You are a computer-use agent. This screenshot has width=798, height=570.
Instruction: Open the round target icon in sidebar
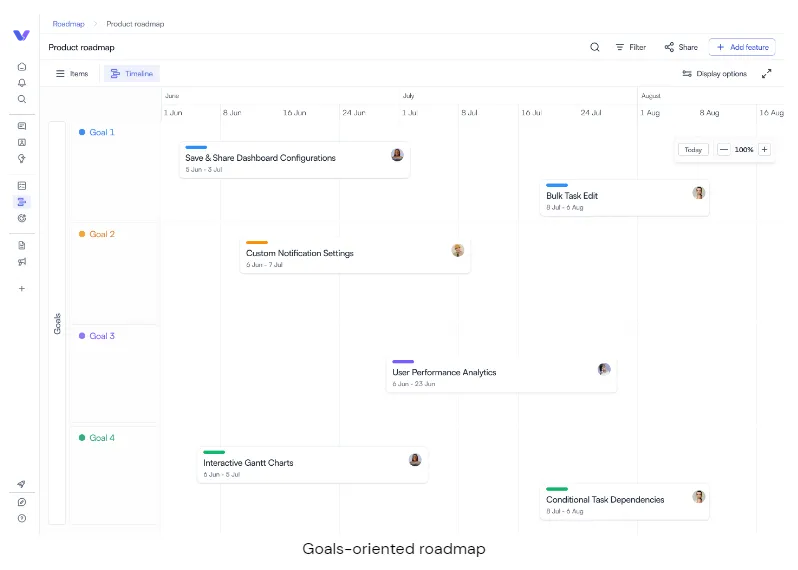coord(22,218)
